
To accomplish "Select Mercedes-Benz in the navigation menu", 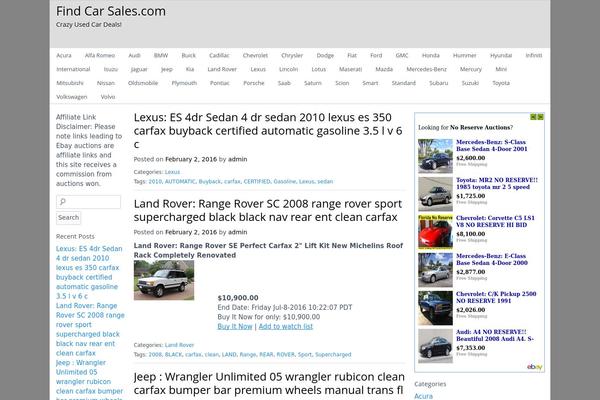I will coord(426,69).
